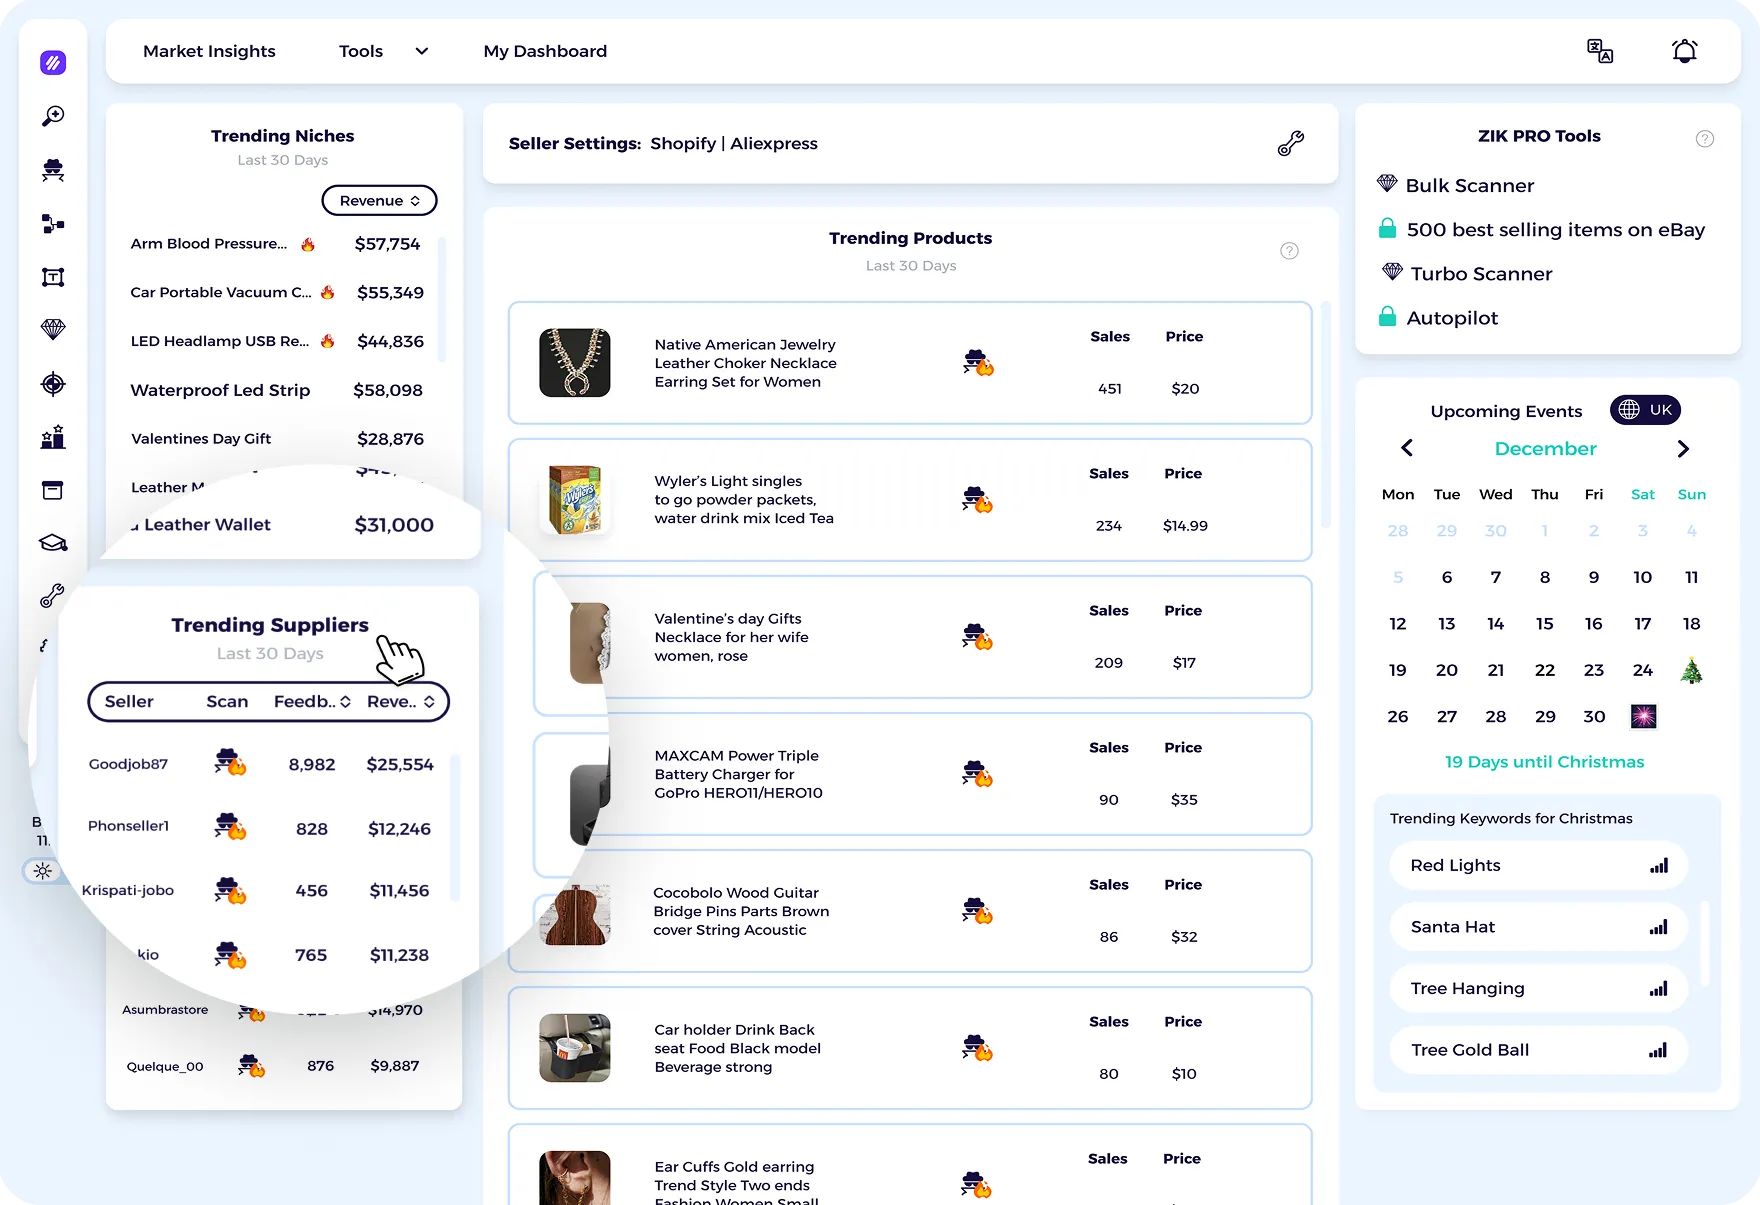Open the Revenue sort dropdown
The width and height of the screenshot is (1760, 1205).
pyautogui.click(x=379, y=200)
